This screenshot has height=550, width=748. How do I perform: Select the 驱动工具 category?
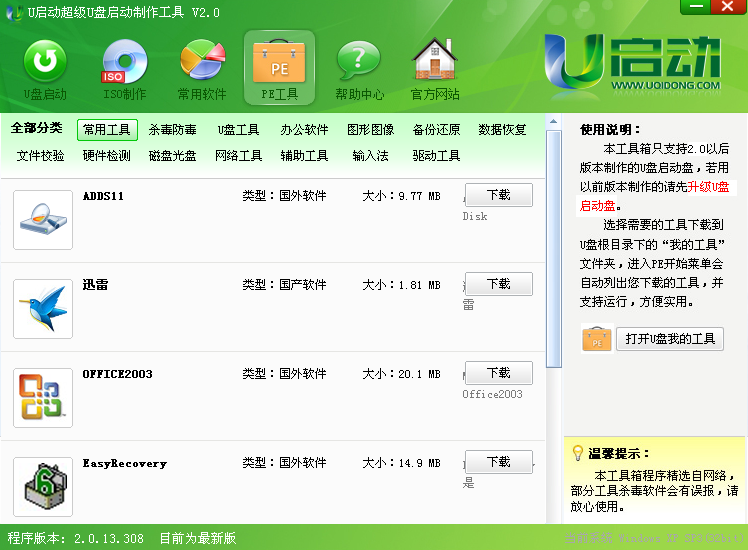tap(436, 156)
